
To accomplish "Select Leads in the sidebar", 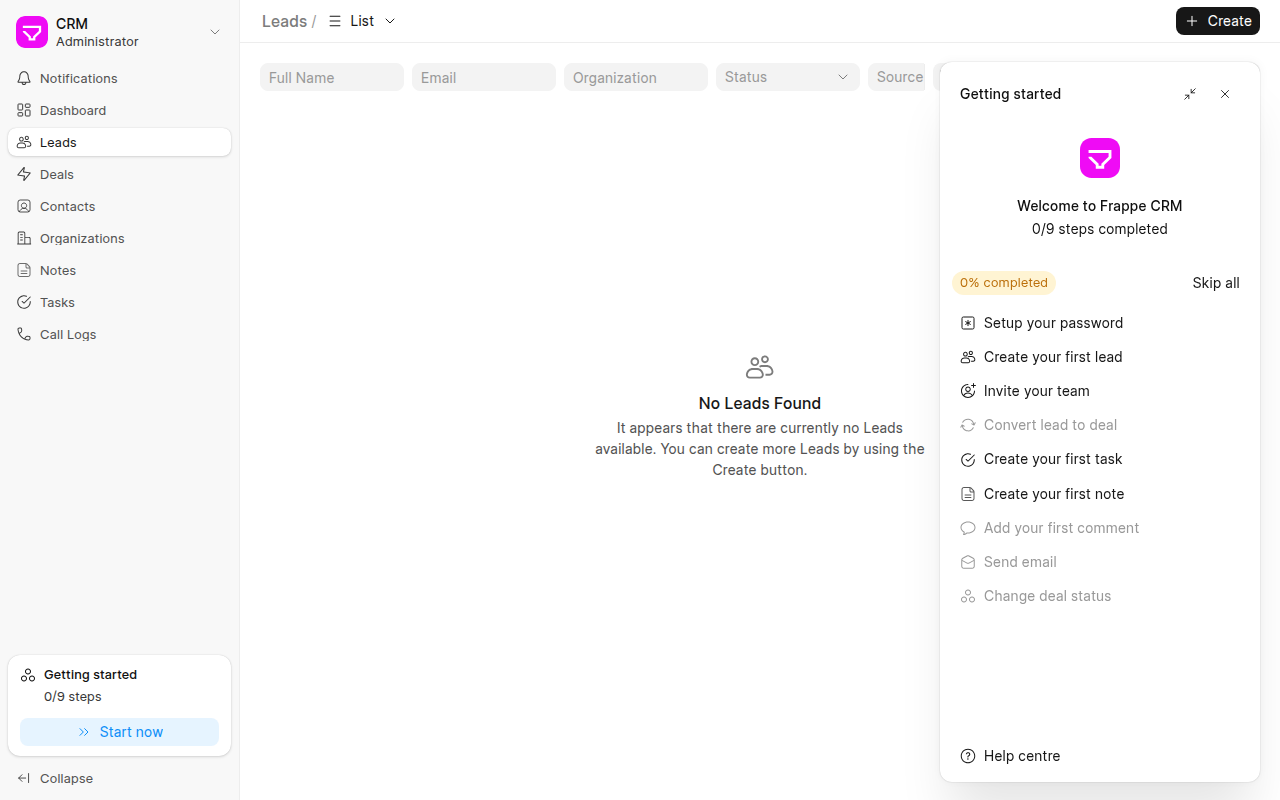I will [x=119, y=142].
